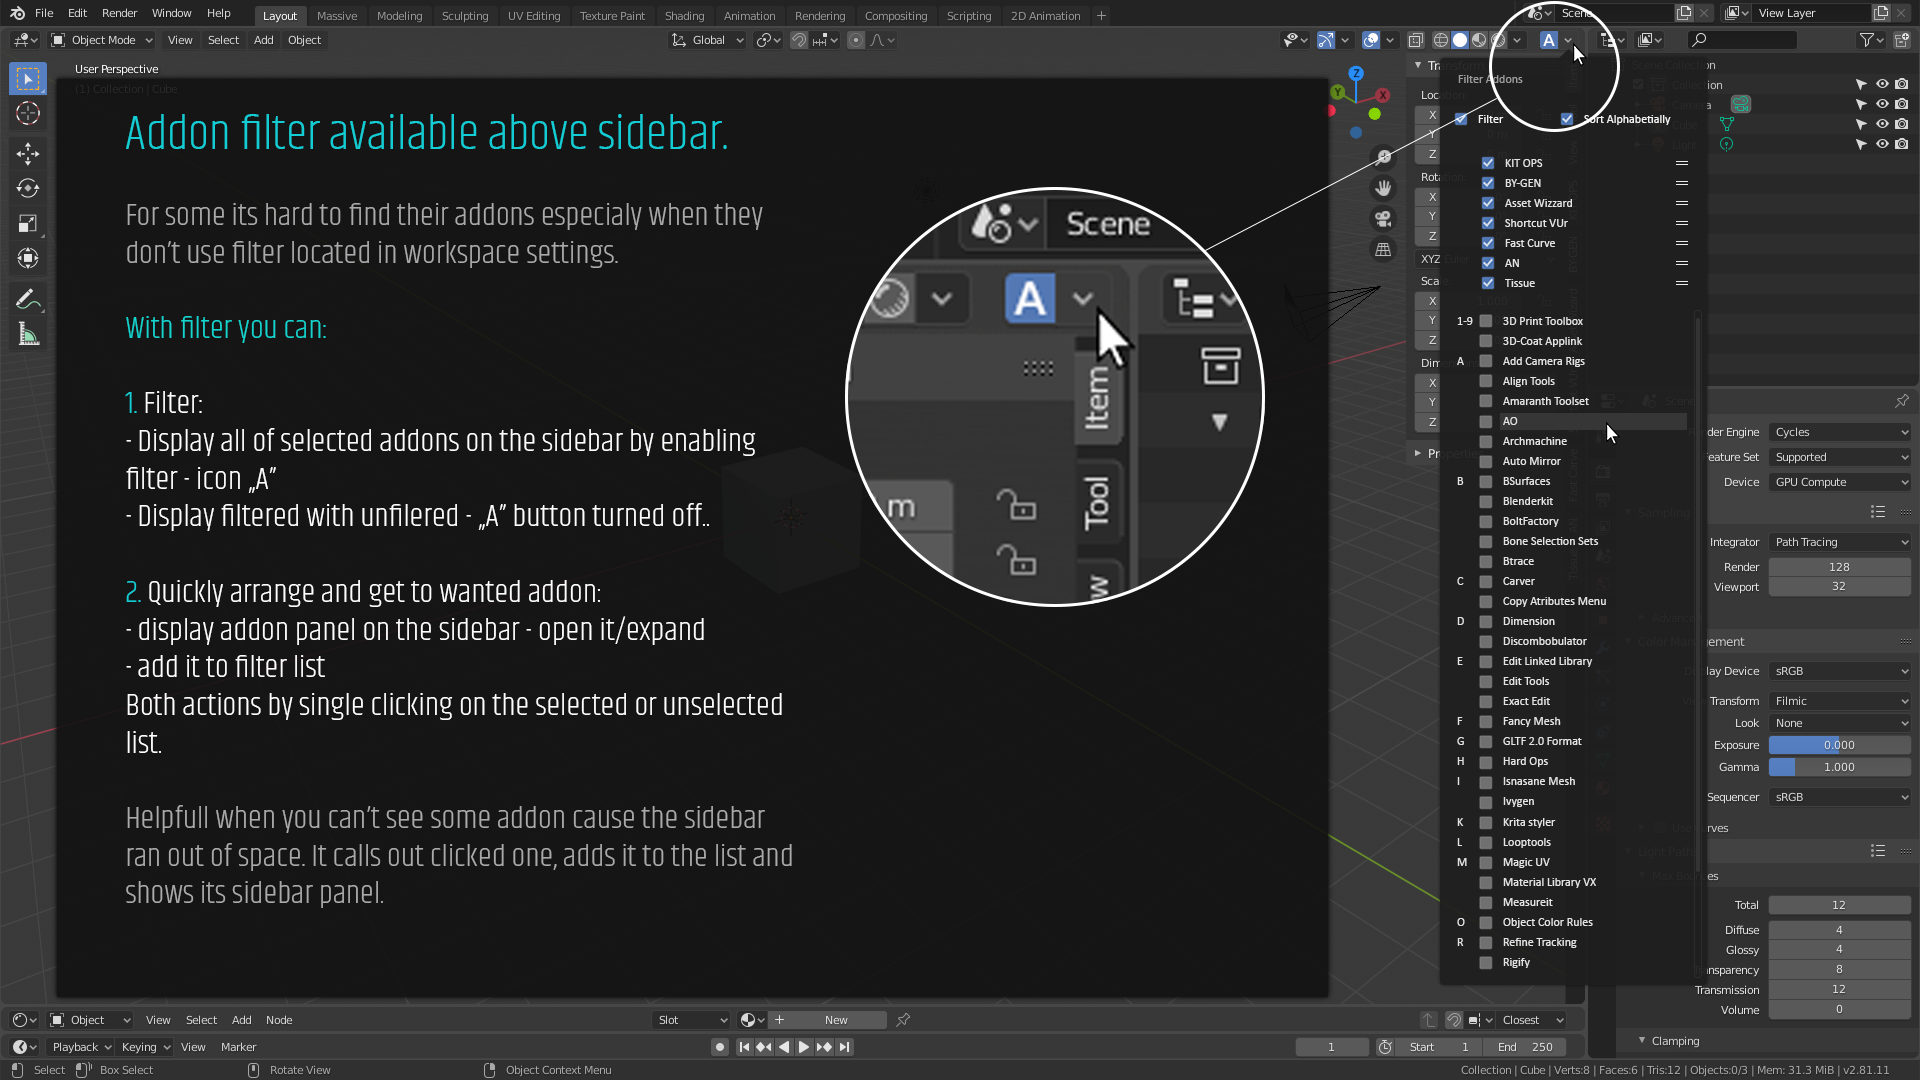Pin the node editor with the pin icon
Image resolution: width=1920 pixels, height=1080 pixels.
903,1020
